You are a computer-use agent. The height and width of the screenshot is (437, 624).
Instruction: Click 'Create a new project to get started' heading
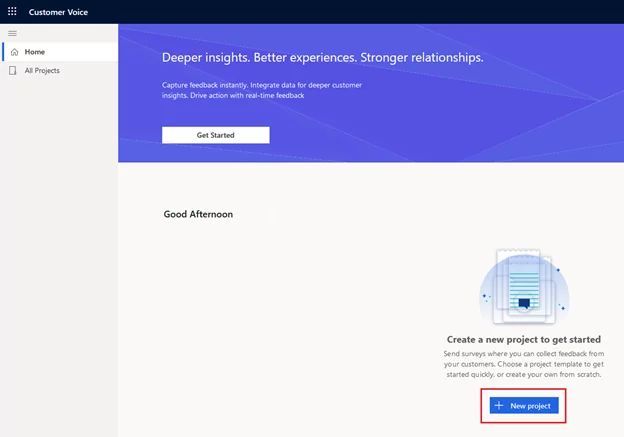pyautogui.click(x=524, y=339)
